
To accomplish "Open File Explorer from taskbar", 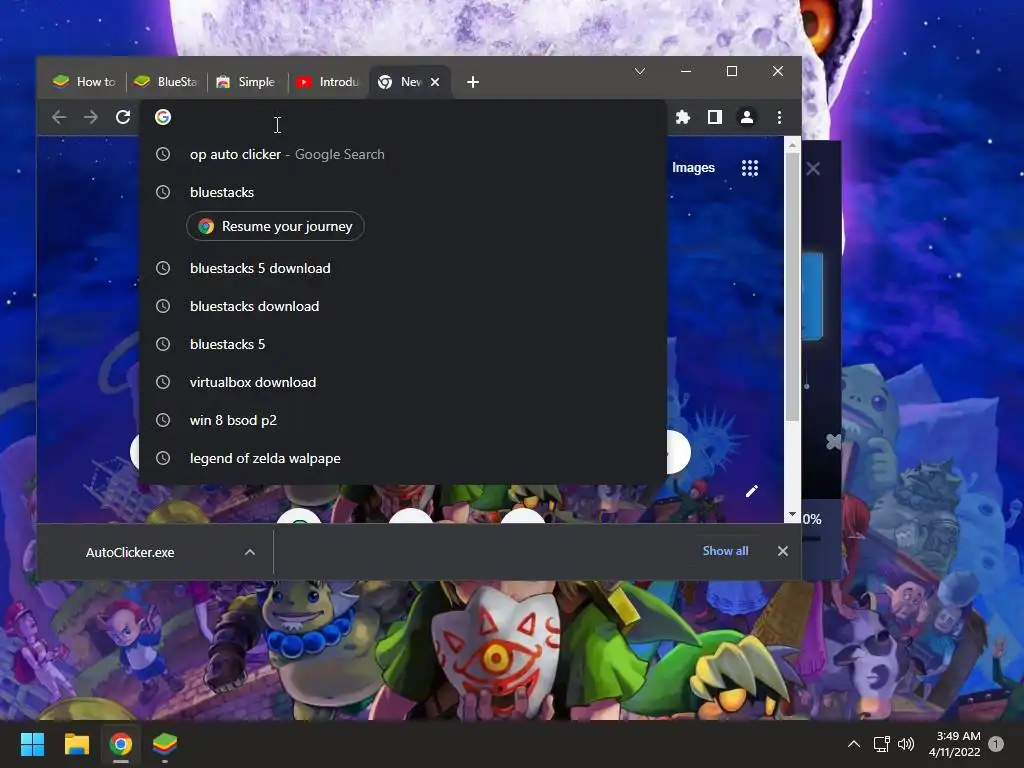I will [76, 744].
